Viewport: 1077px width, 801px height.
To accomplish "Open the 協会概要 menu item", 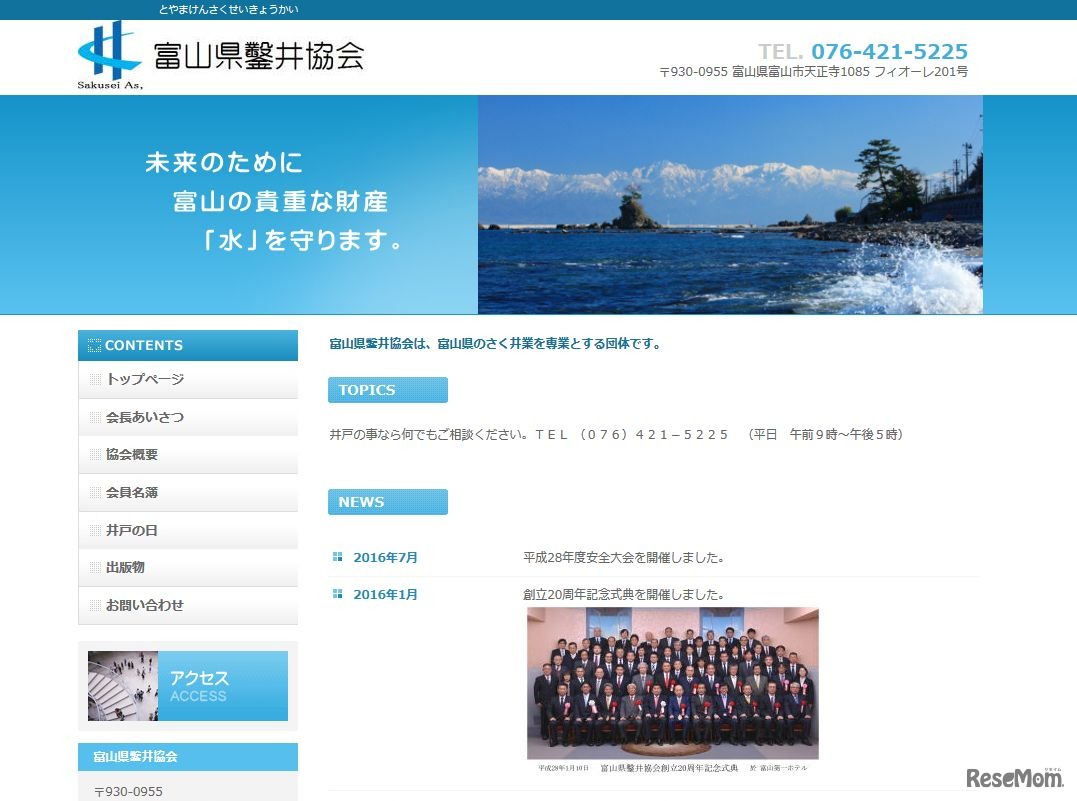I will point(188,455).
